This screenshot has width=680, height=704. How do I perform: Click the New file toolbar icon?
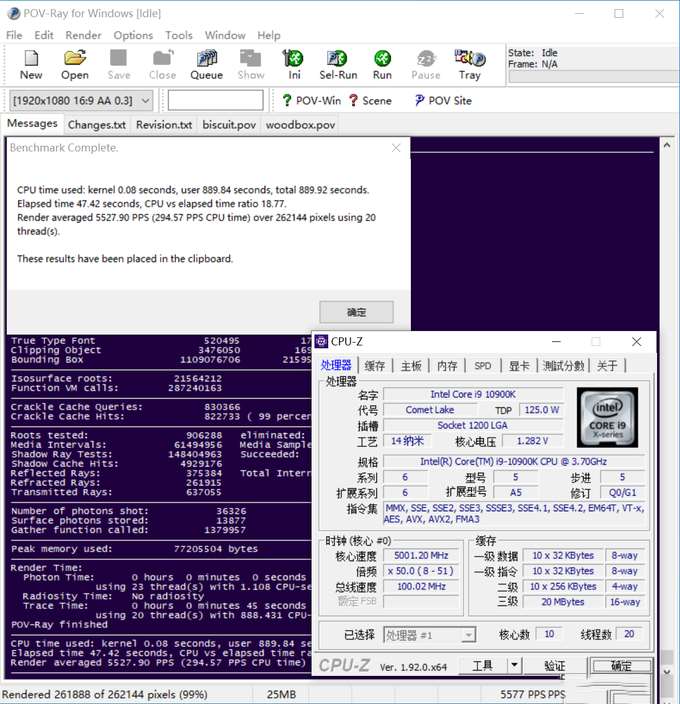pyautogui.click(x=31, y=65)
